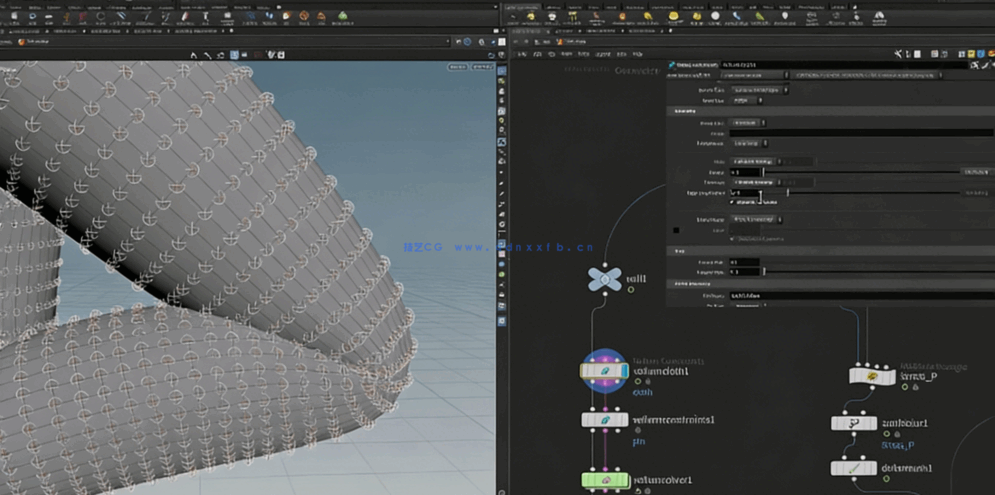
Task: Select the wavy yellow-icon node
Action: click(x=870, y=375)
